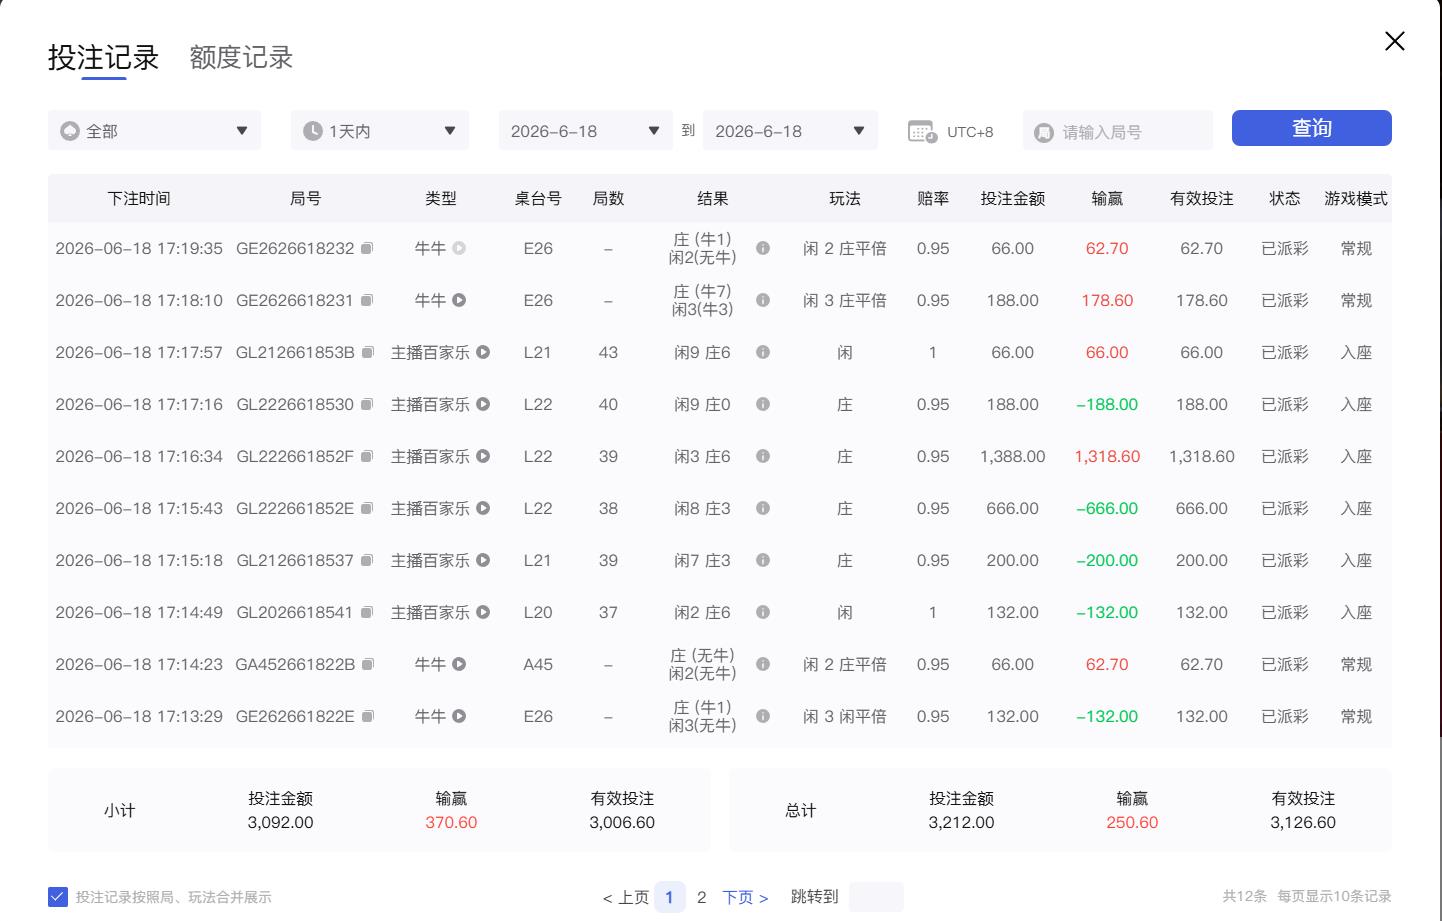Viewport: 1442px width, 921px height.
Task: Close the betting records dialog
Action: tap(1394, 41)
